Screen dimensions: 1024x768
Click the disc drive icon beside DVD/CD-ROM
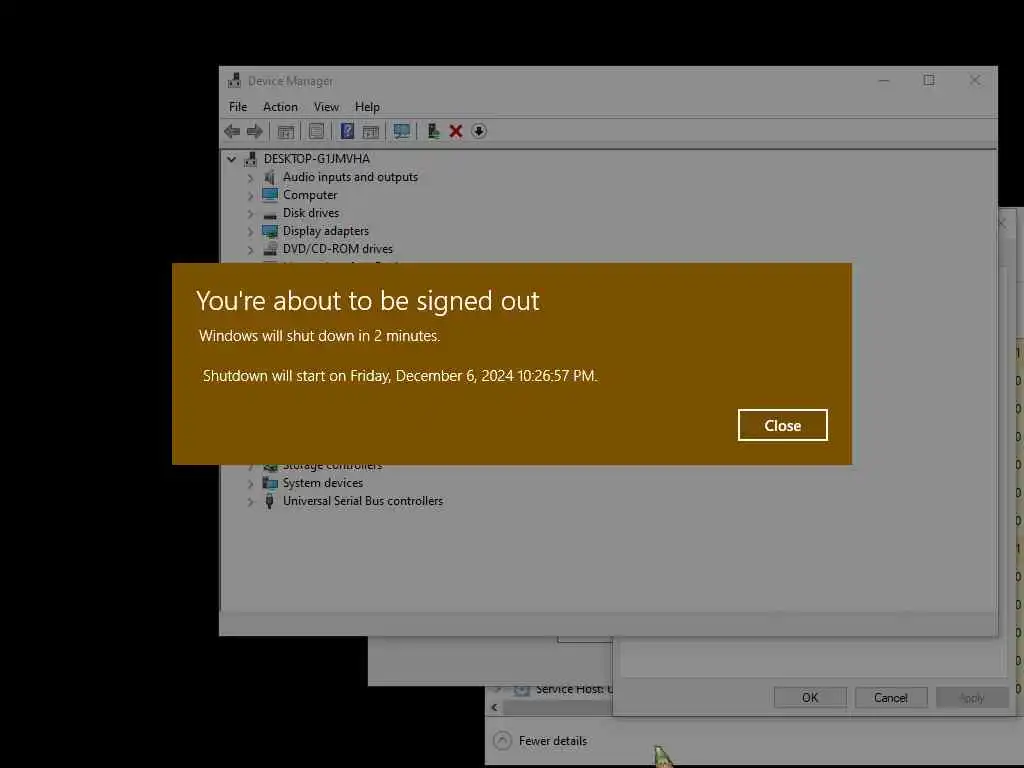270,249
